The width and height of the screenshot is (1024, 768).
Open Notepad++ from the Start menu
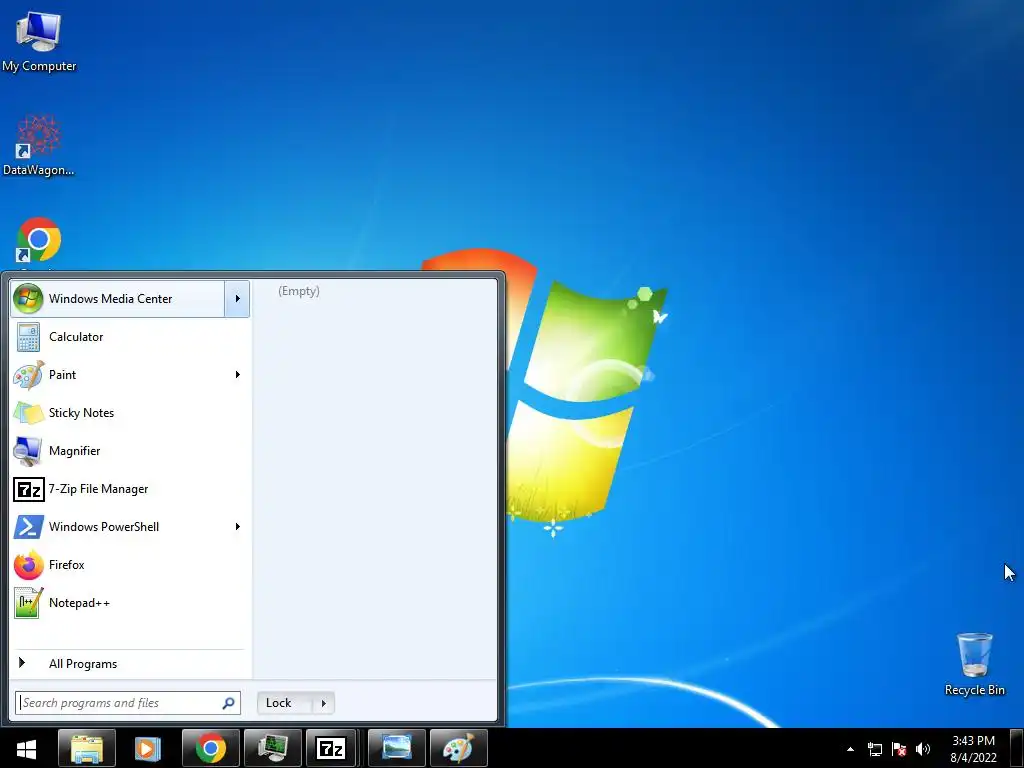coord(129,603)
